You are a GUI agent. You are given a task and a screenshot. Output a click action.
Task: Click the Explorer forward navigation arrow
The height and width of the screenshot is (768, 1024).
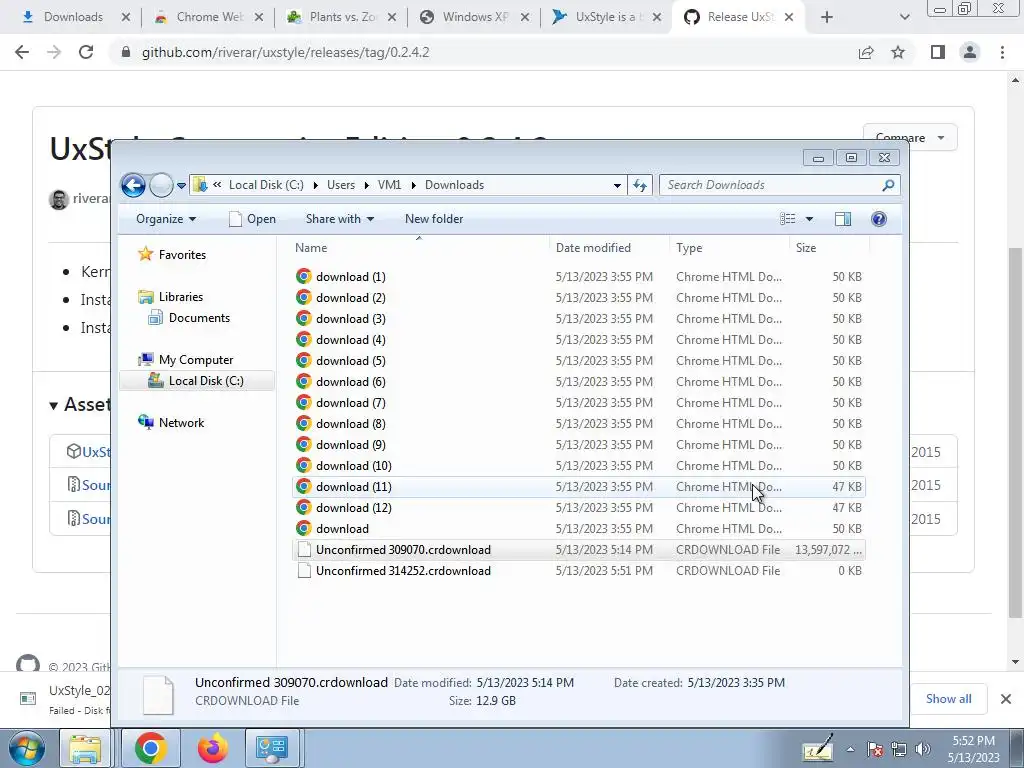161,185
